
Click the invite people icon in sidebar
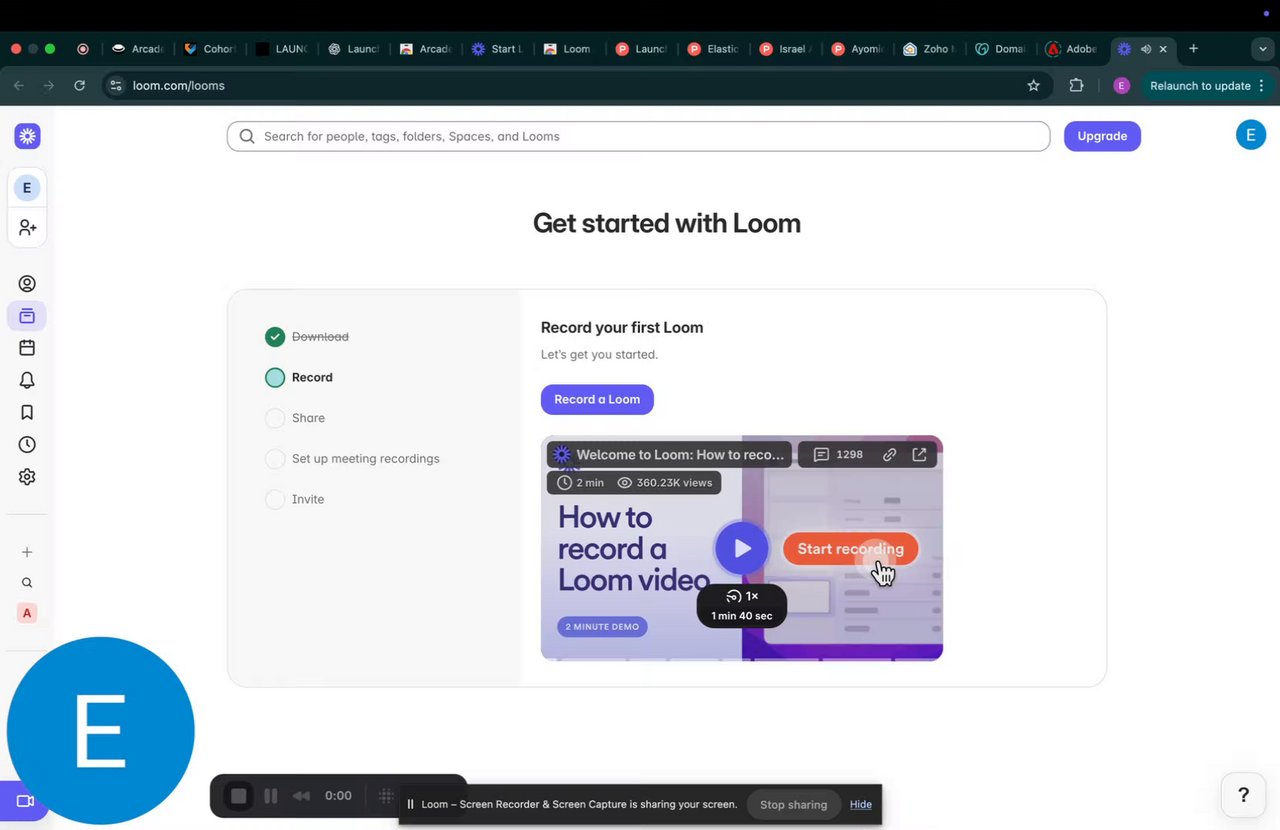(x=27, y=228)
